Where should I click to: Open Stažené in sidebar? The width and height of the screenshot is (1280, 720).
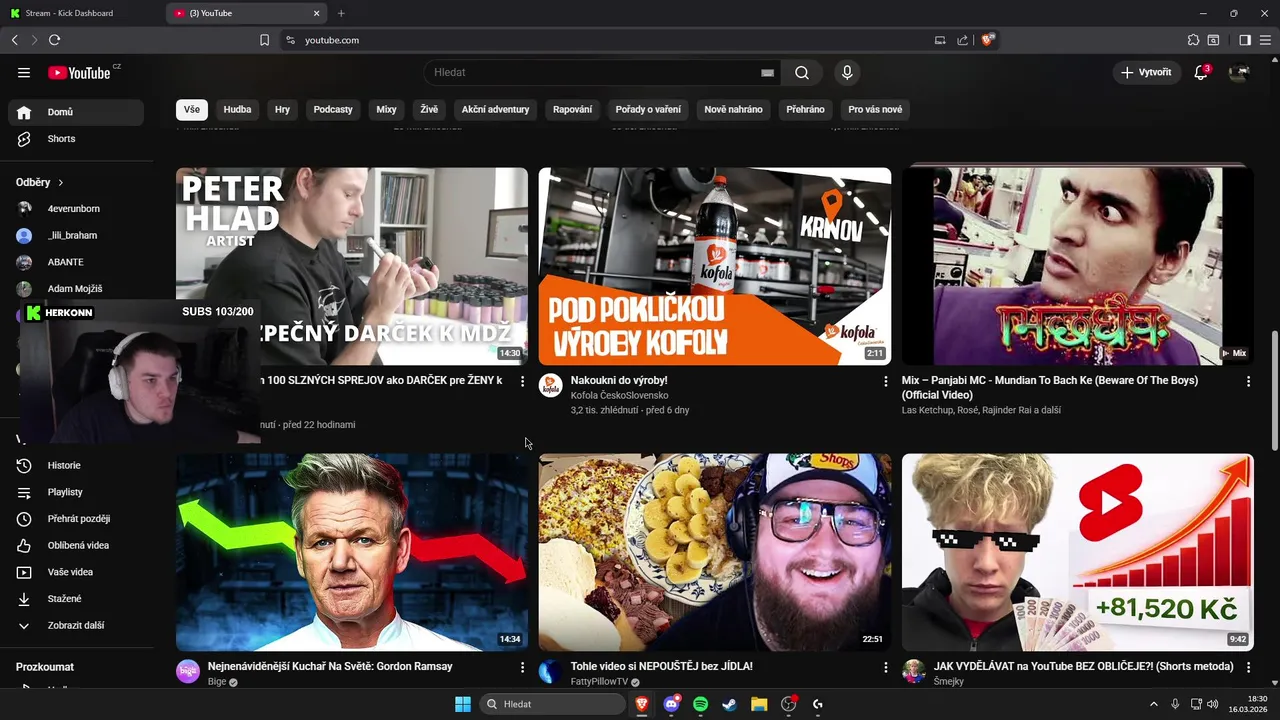(x=76, y=599)
